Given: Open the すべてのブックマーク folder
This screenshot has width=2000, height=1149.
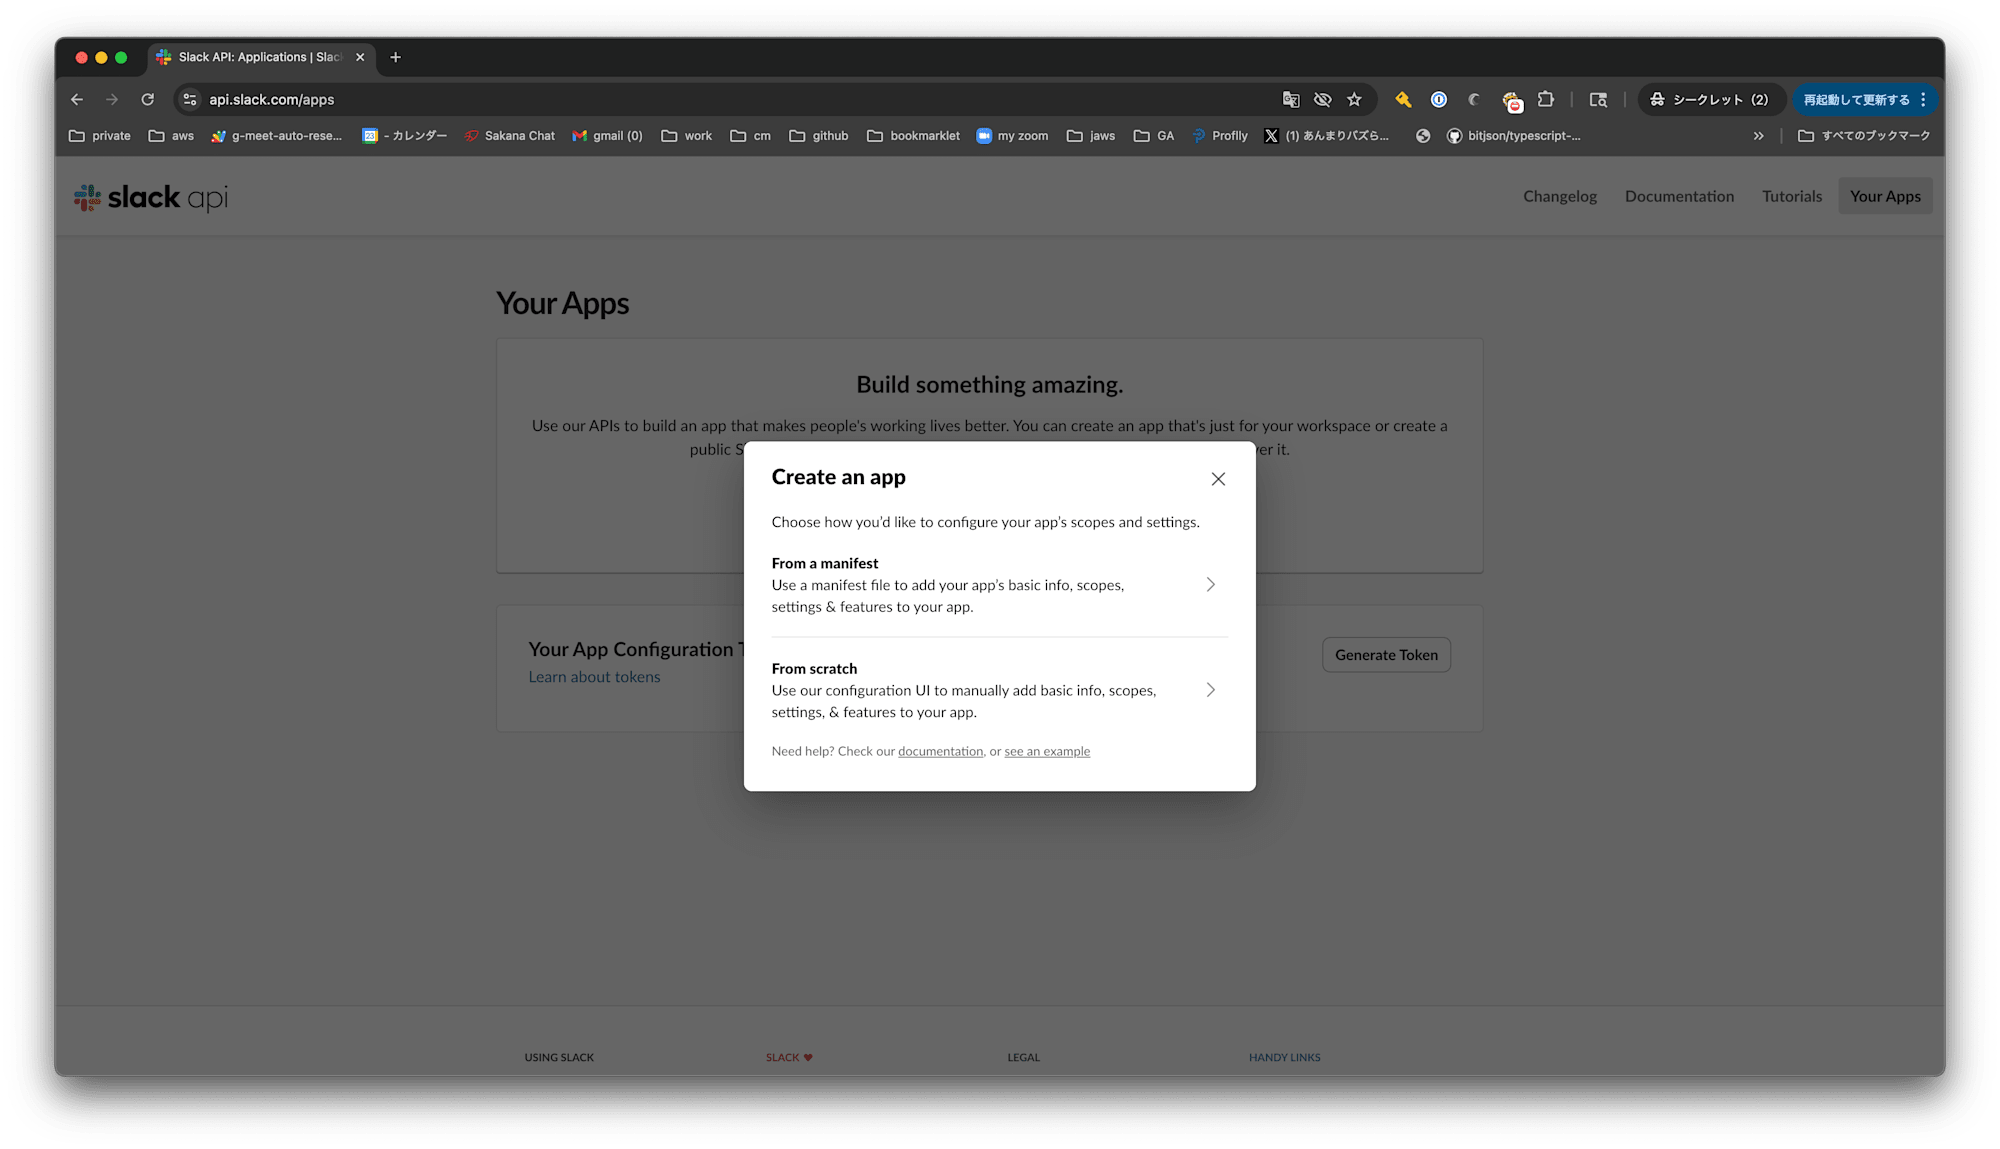Looking at the screenshot, I should pyautogui.click(x=1864, y=136).
